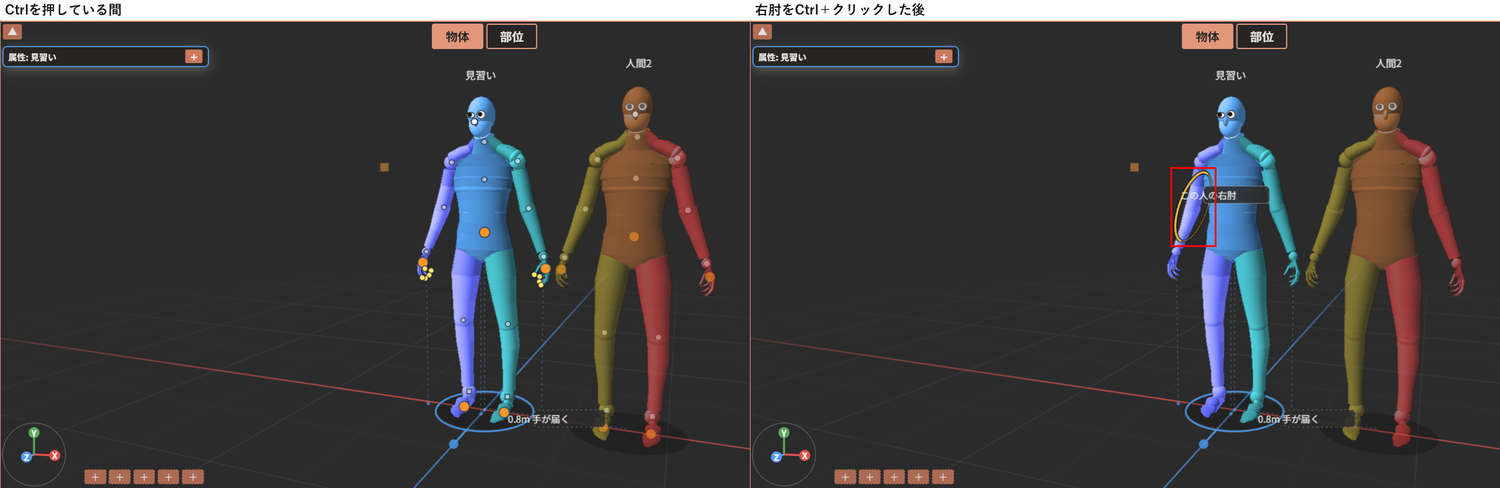Screen dimensions: 1500x488
Task: Collapse the triangle button in the right after-click panel
Action: (x=763, y=32)
